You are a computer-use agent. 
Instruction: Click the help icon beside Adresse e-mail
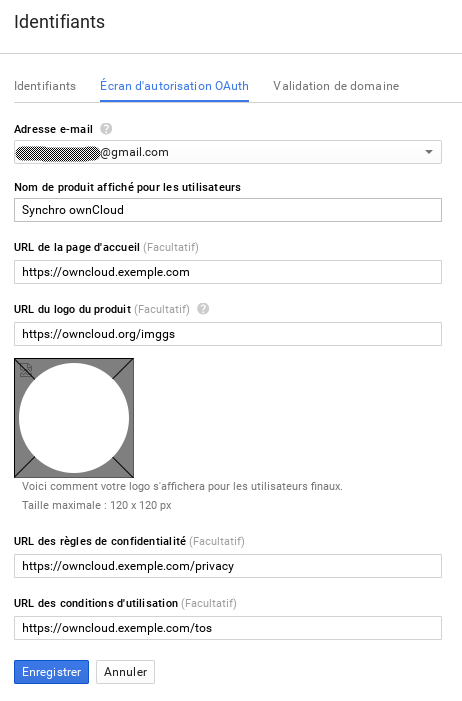(106, 129)
